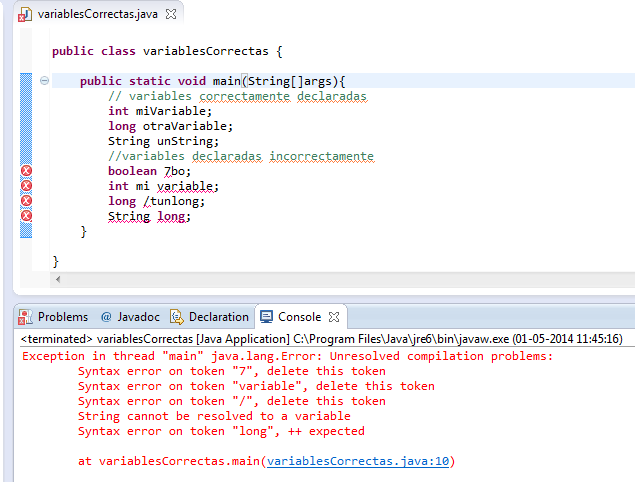
Task: Select the Console tab
Action: pos(299,317)
